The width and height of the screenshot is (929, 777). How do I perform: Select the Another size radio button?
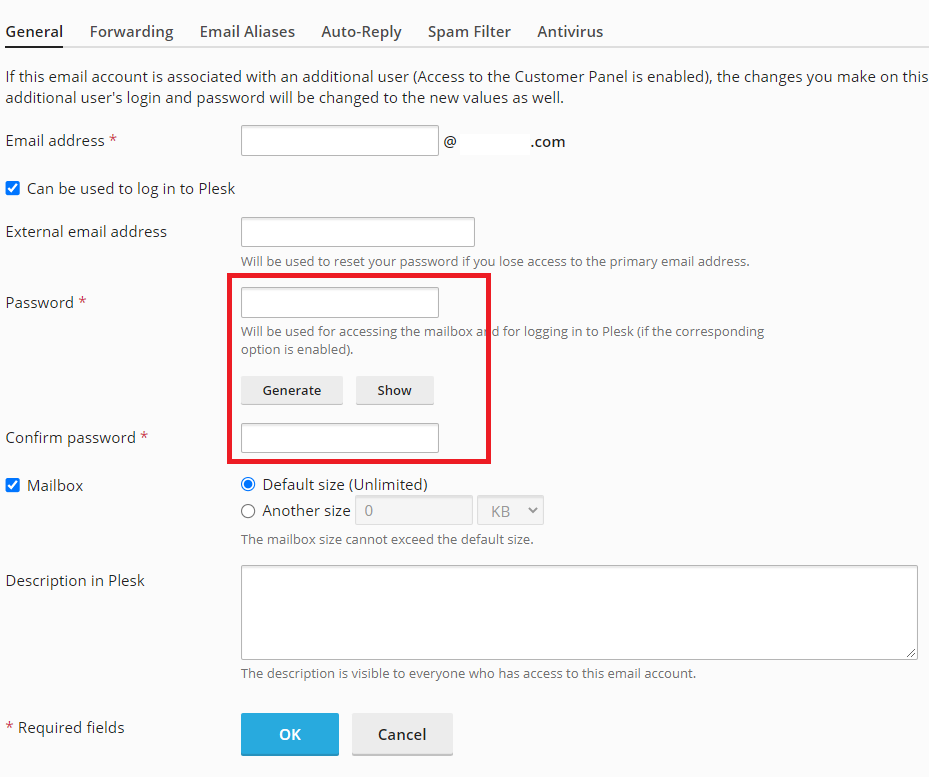pos(248,511)
